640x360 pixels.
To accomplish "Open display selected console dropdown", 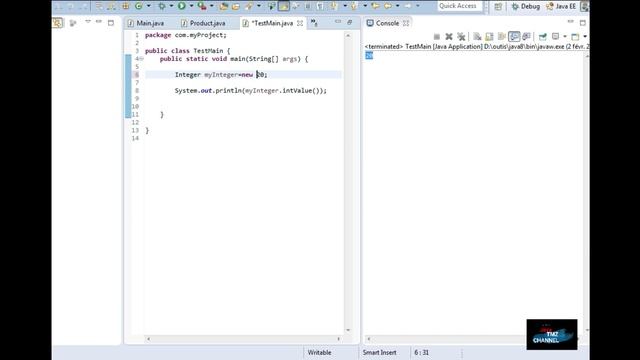I will 565,37.
